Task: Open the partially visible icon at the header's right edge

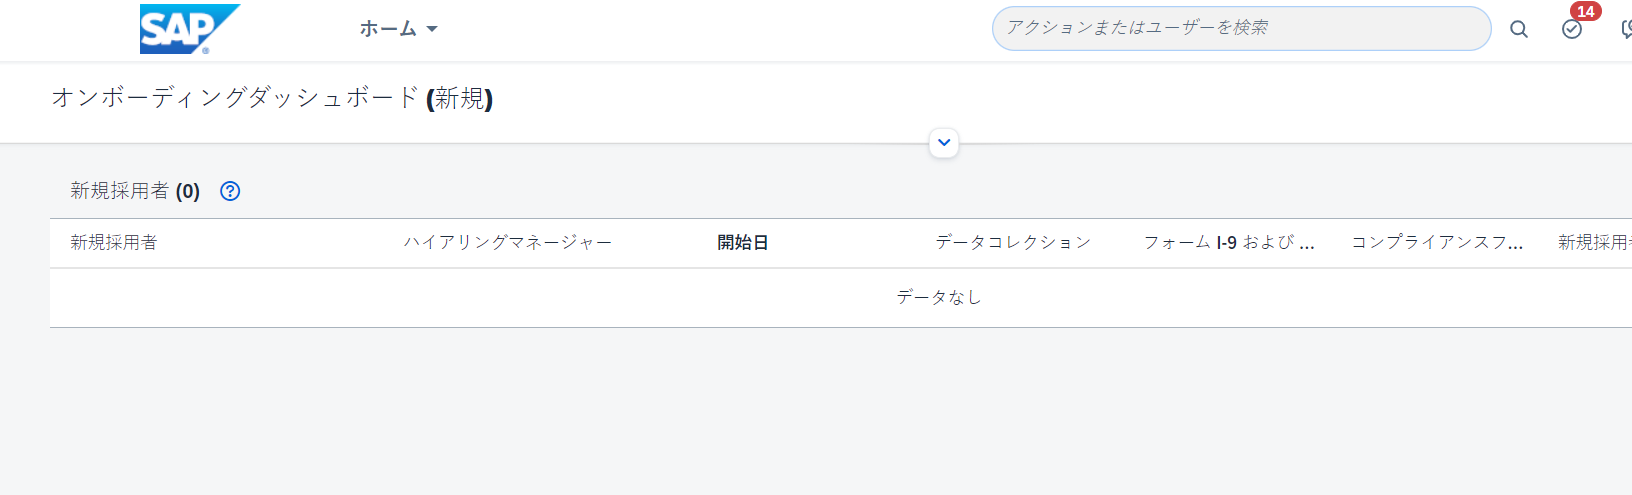Action: 1626,29
